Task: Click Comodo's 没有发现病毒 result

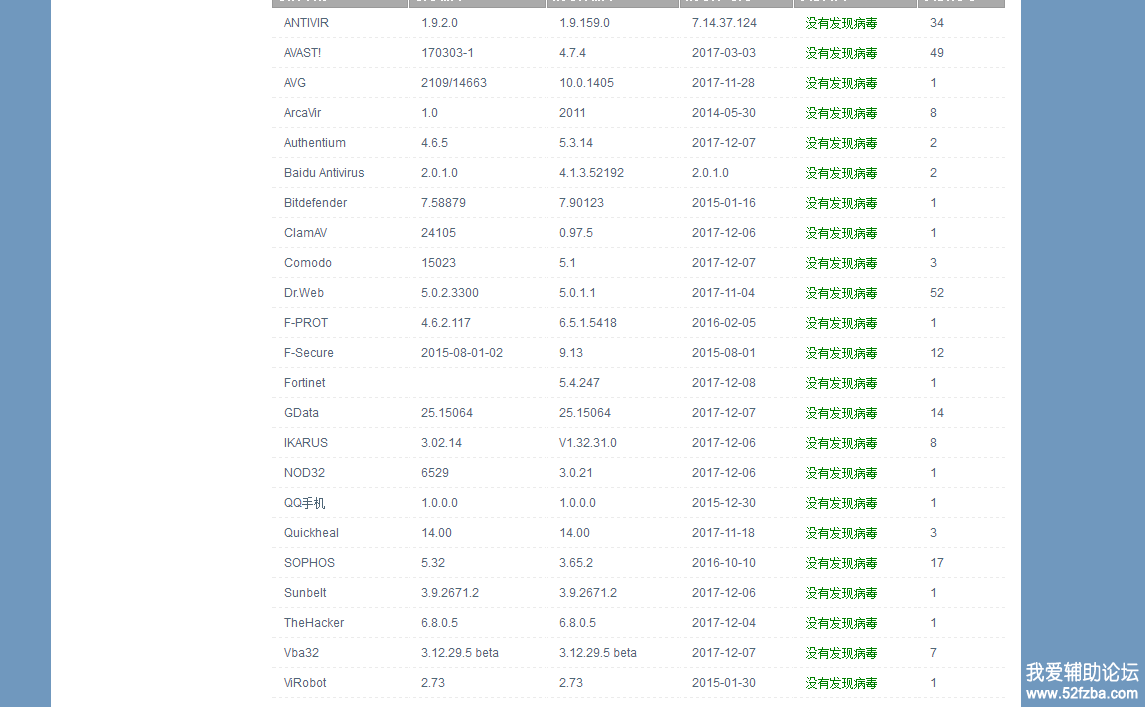Action: [x=841, y=263]
